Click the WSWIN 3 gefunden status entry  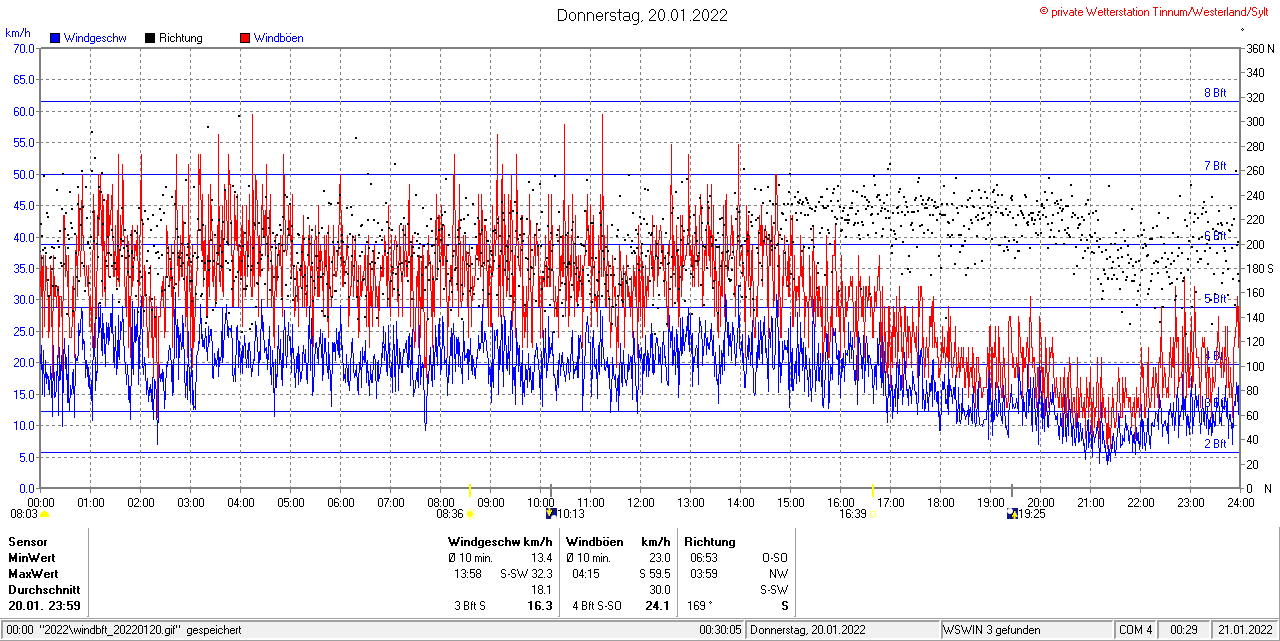tap(992, 630)
